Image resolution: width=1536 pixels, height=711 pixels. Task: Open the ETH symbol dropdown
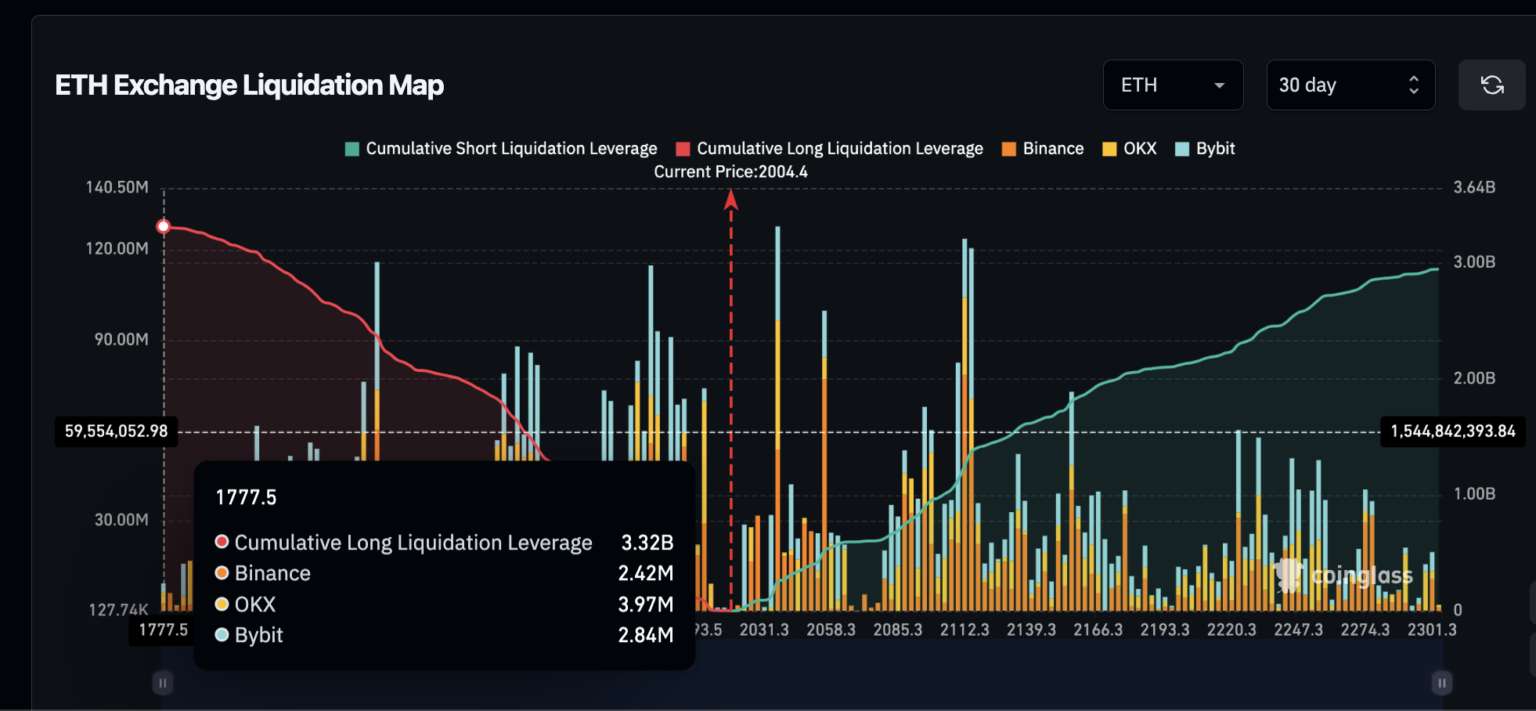coord(1172,85)
